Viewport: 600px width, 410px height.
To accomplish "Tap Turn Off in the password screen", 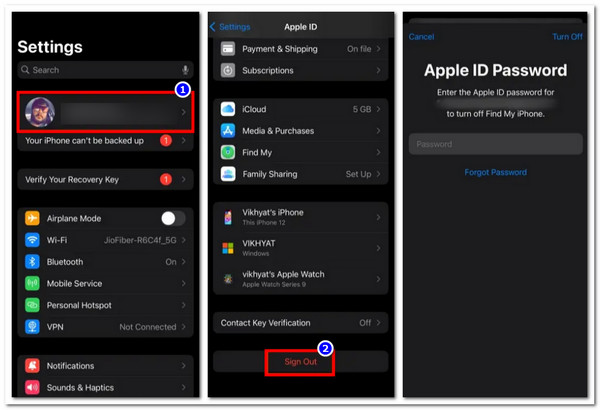I will click(567, 37).
